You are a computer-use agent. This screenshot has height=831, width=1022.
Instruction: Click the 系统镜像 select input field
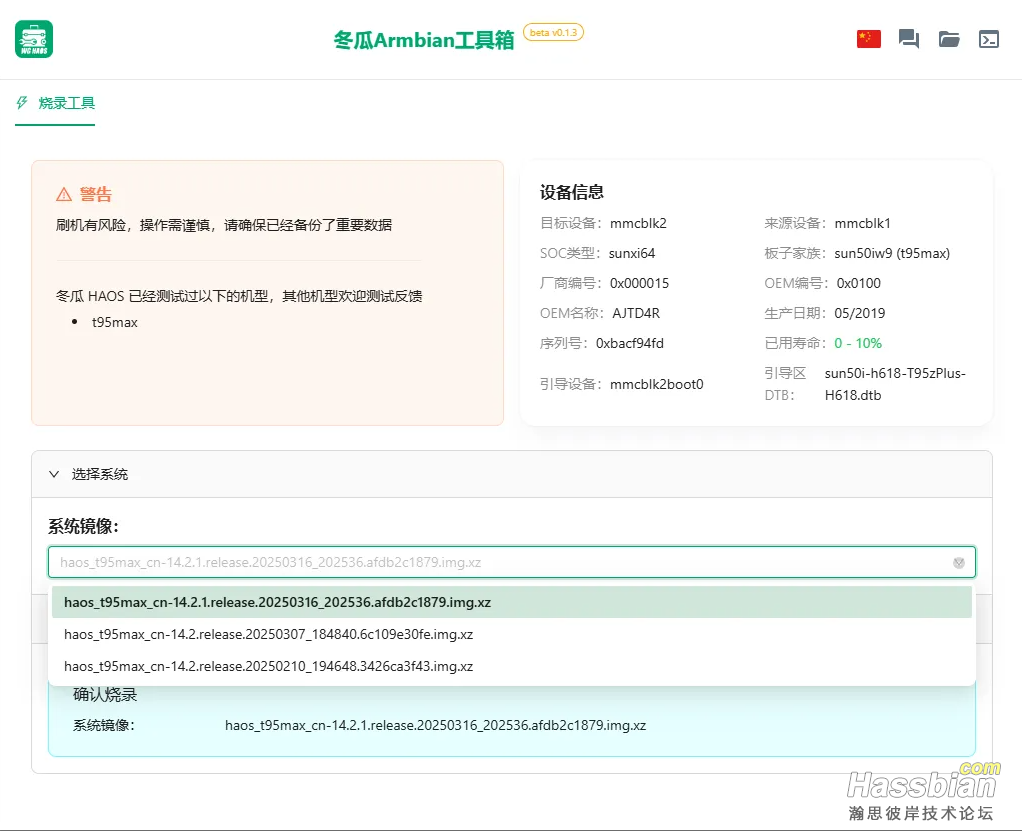click(x=512, y=562)
